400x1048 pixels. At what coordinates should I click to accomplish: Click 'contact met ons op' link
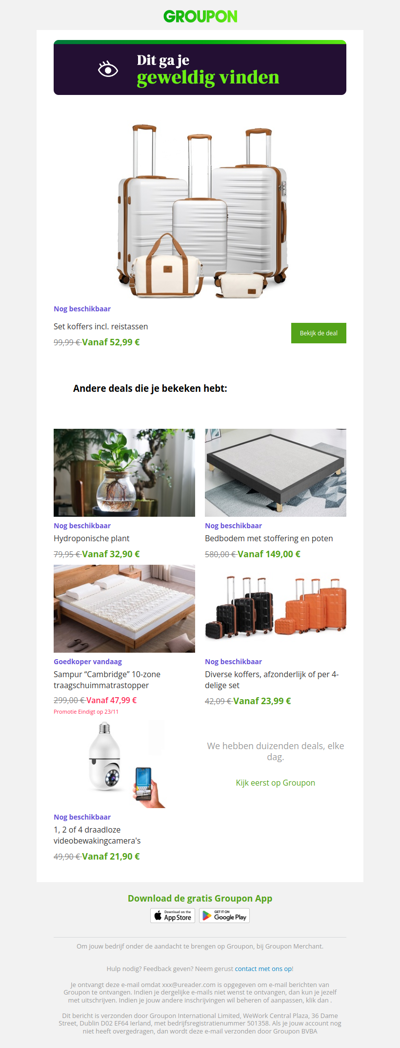(x=264, y=968)
